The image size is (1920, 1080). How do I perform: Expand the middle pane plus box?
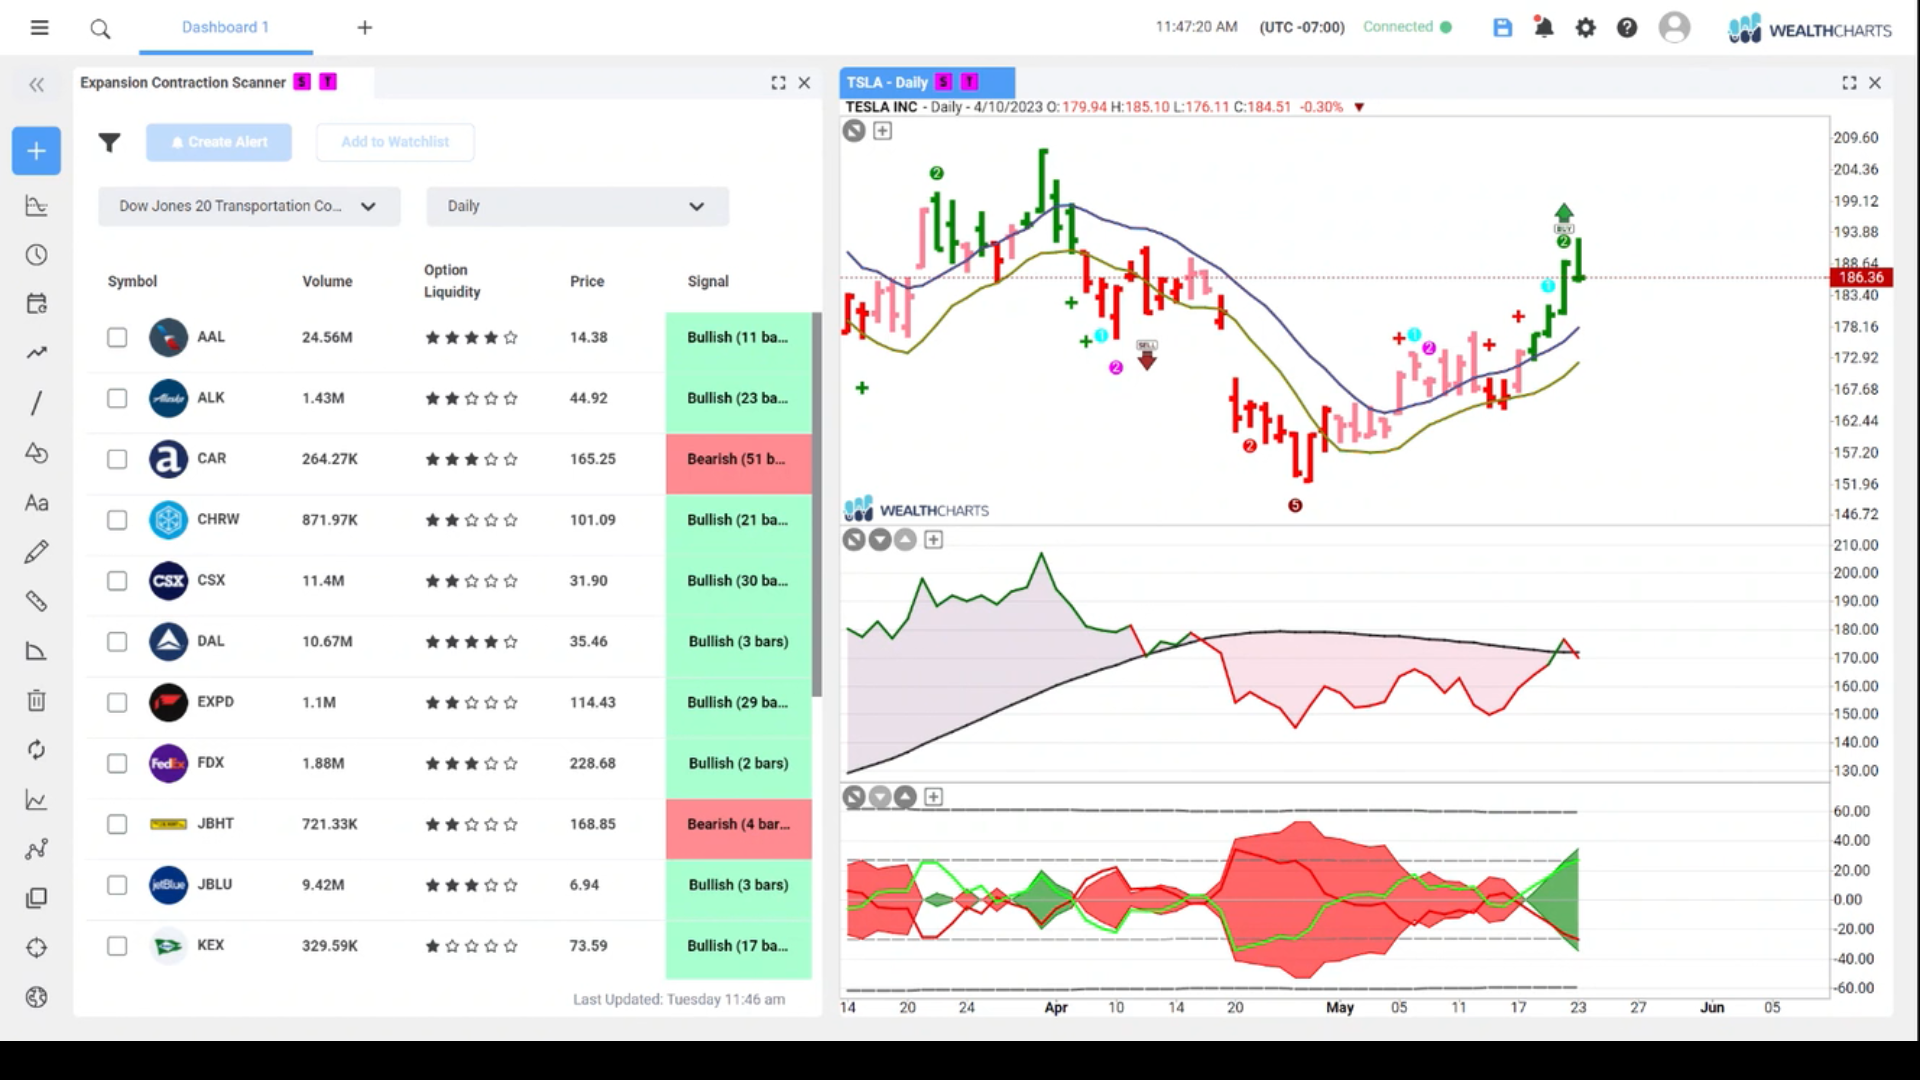pyautogui.click(x=933, y=540)
